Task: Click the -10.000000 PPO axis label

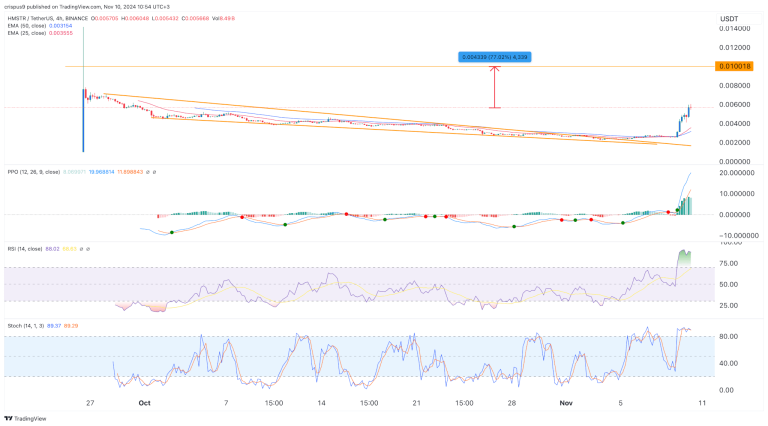Action: (739, 236)
